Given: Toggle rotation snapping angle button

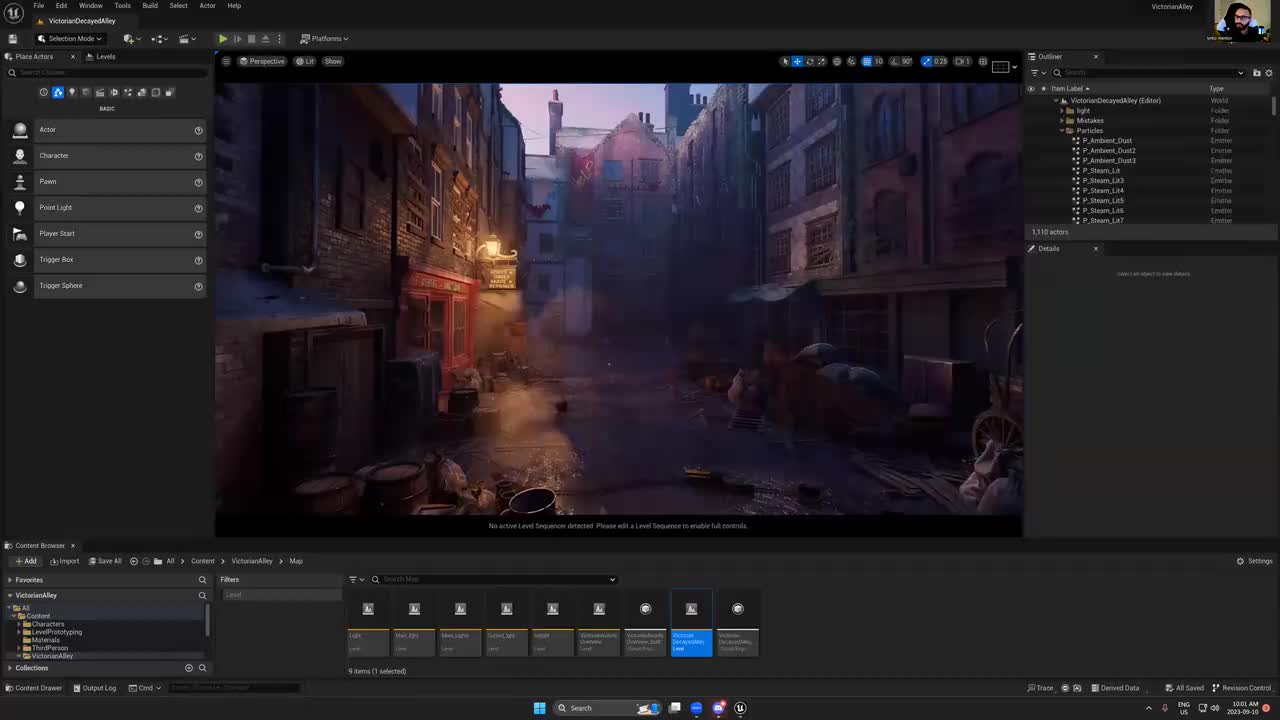Looking at the screenshot, I should (x=894, y=61).
